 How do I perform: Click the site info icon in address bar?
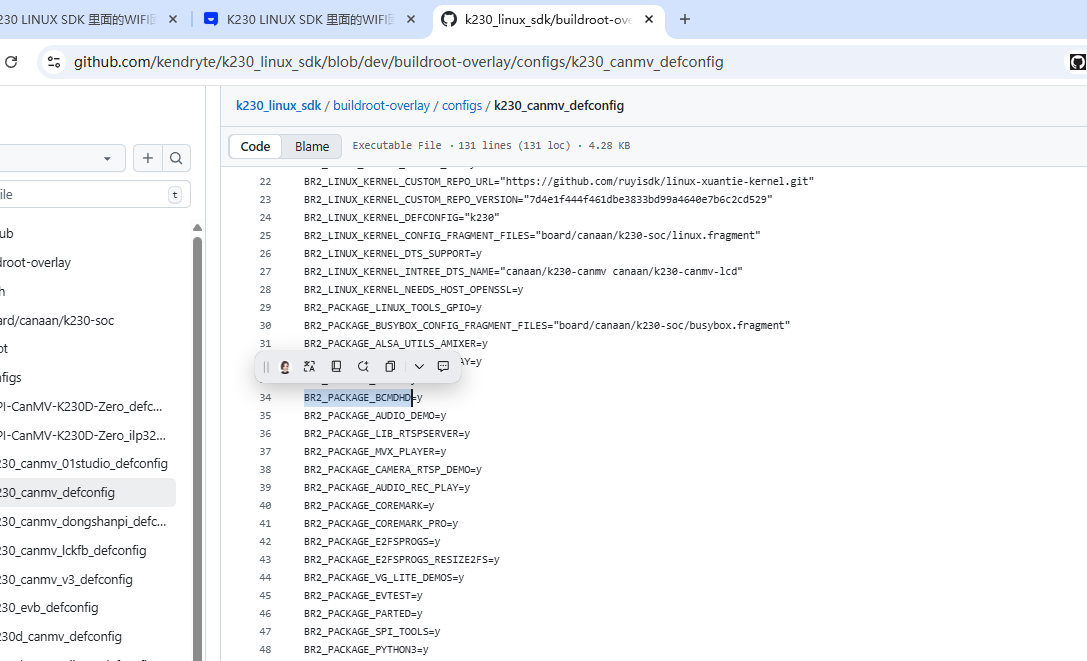tap(54, 62)
